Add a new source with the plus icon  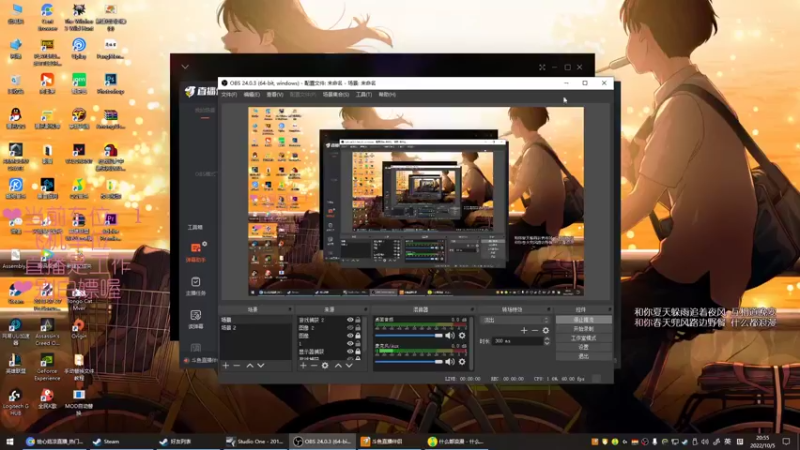click(x=303, y=365)
